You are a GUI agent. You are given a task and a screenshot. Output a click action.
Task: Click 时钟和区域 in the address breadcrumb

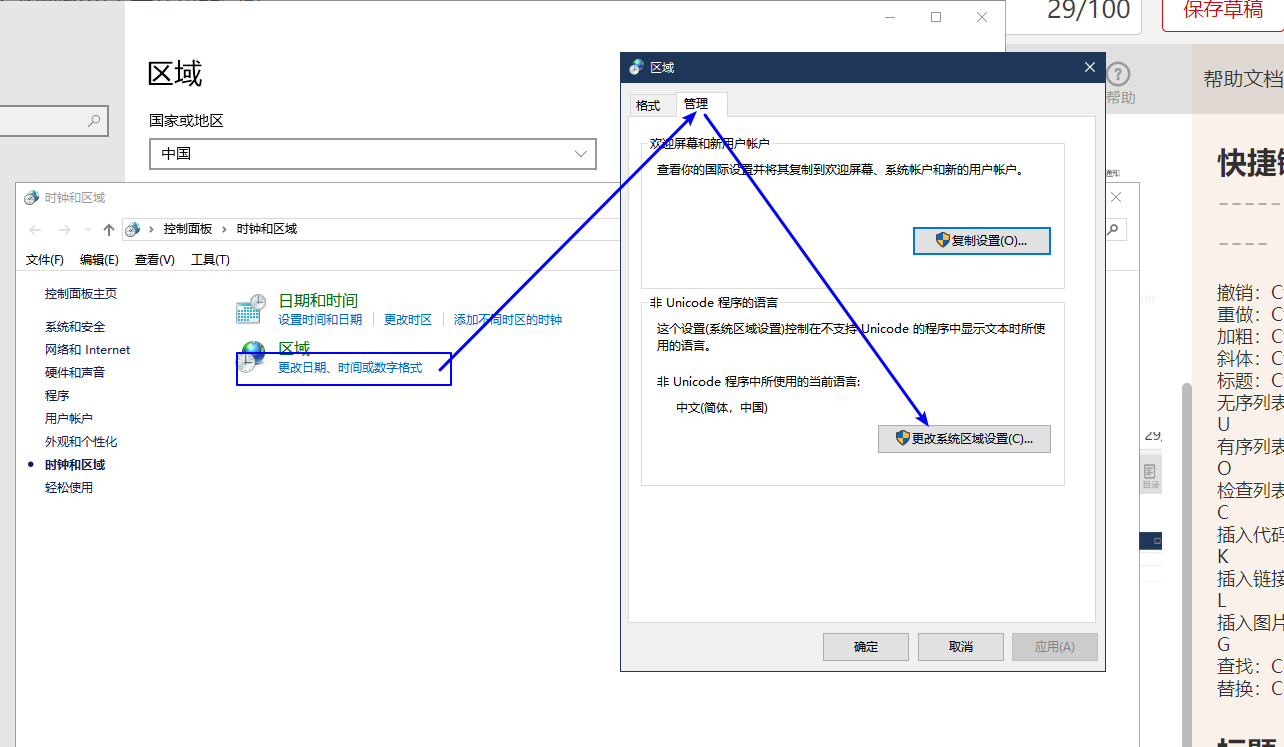[267, 229]
